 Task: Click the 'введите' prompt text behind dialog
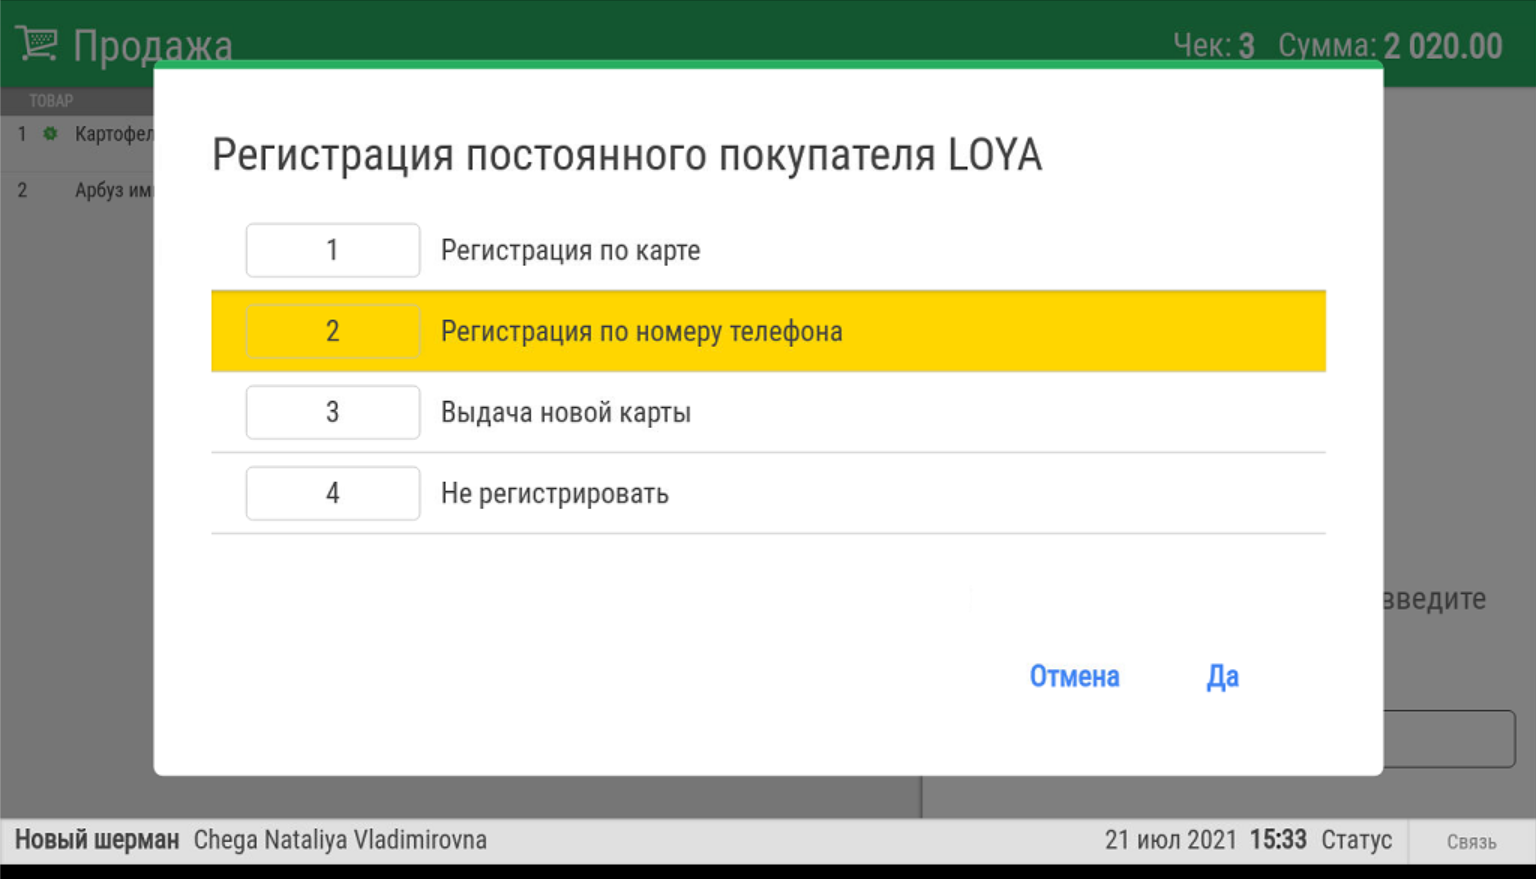tap(1434, 599)
